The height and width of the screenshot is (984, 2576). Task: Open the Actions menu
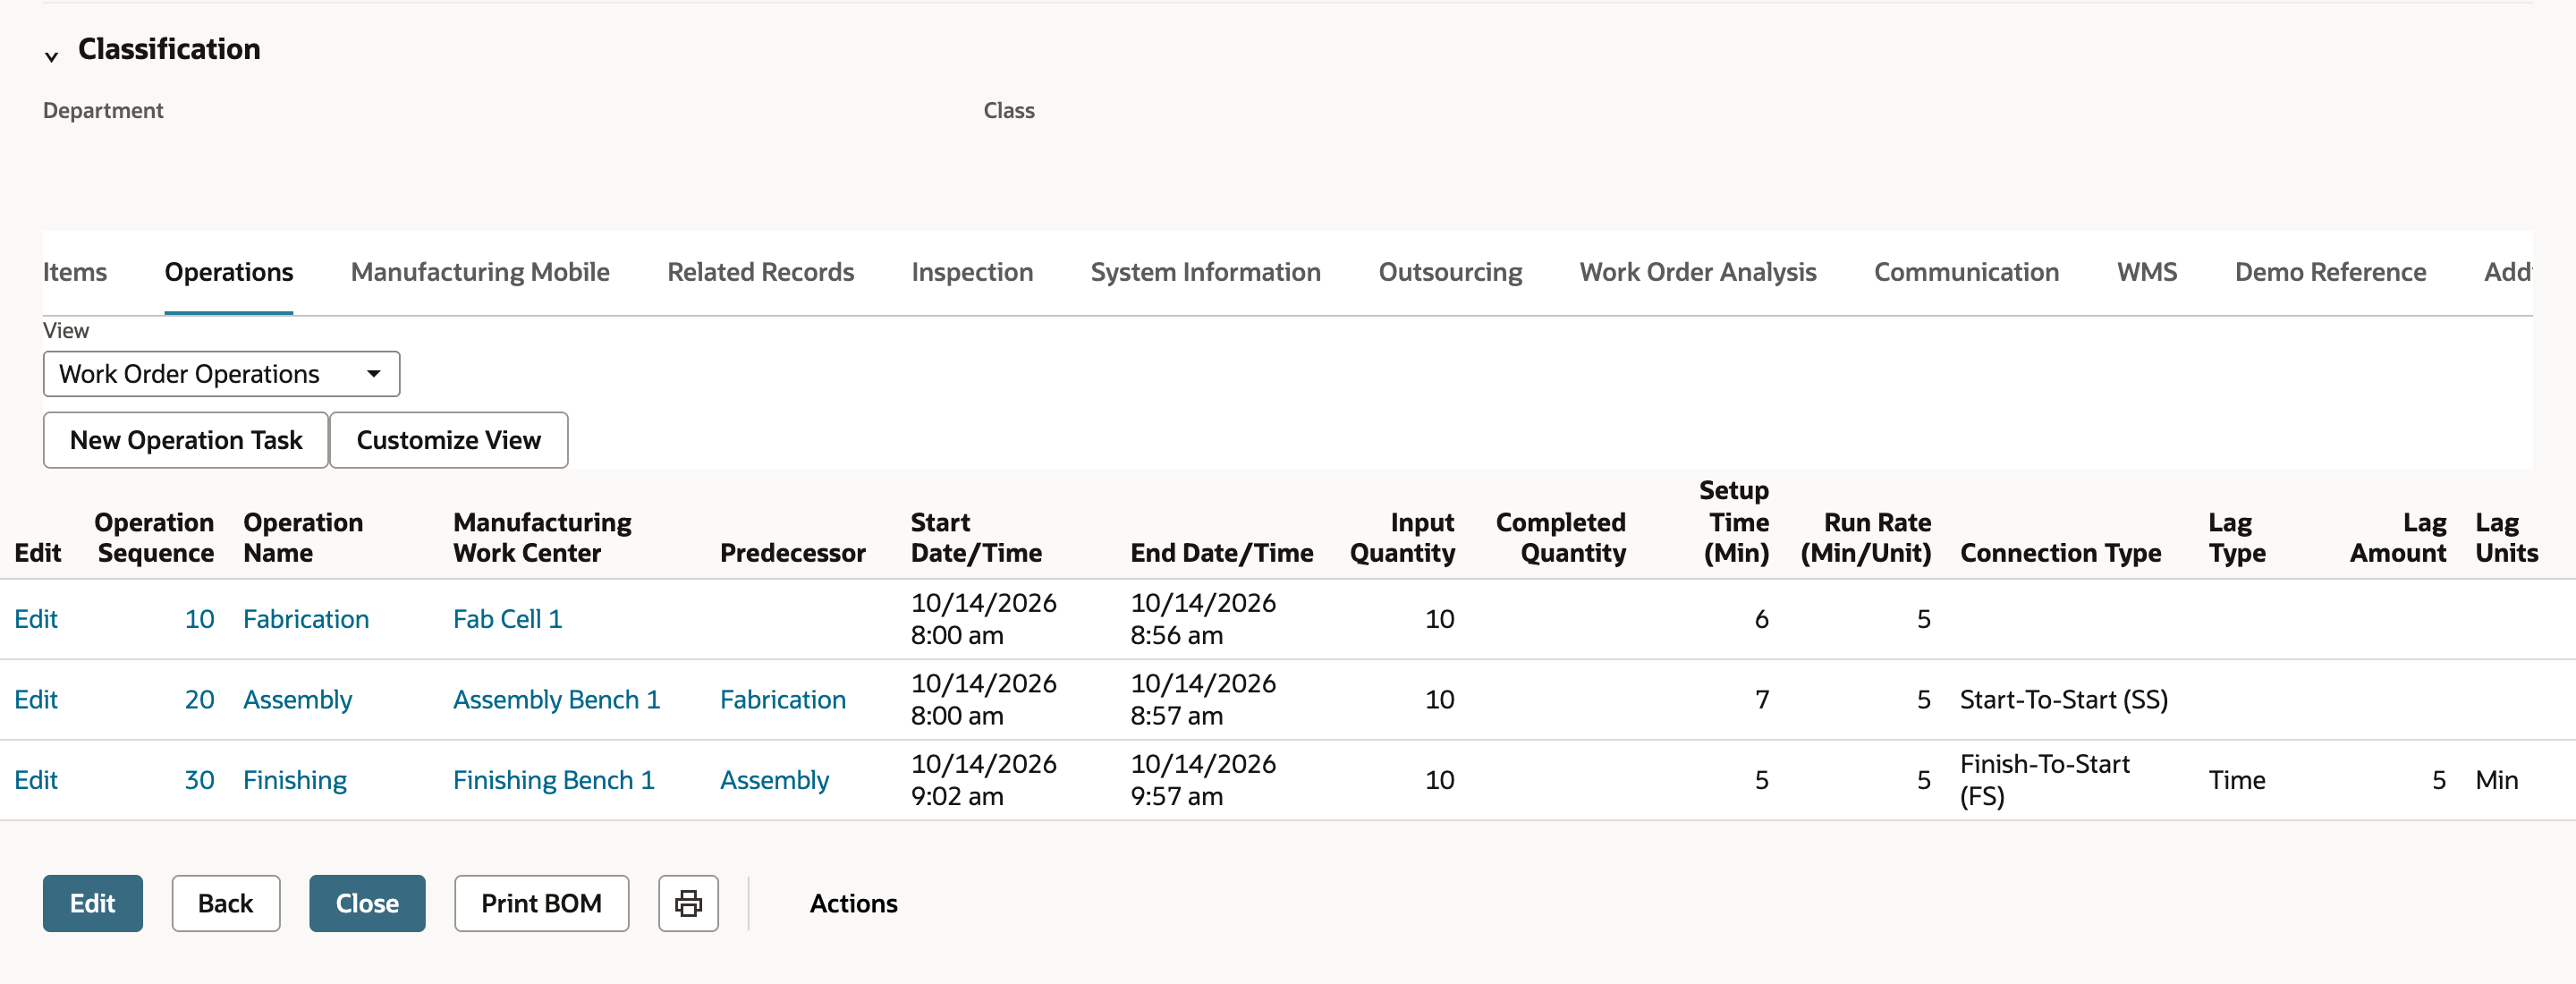coord(853,903)
